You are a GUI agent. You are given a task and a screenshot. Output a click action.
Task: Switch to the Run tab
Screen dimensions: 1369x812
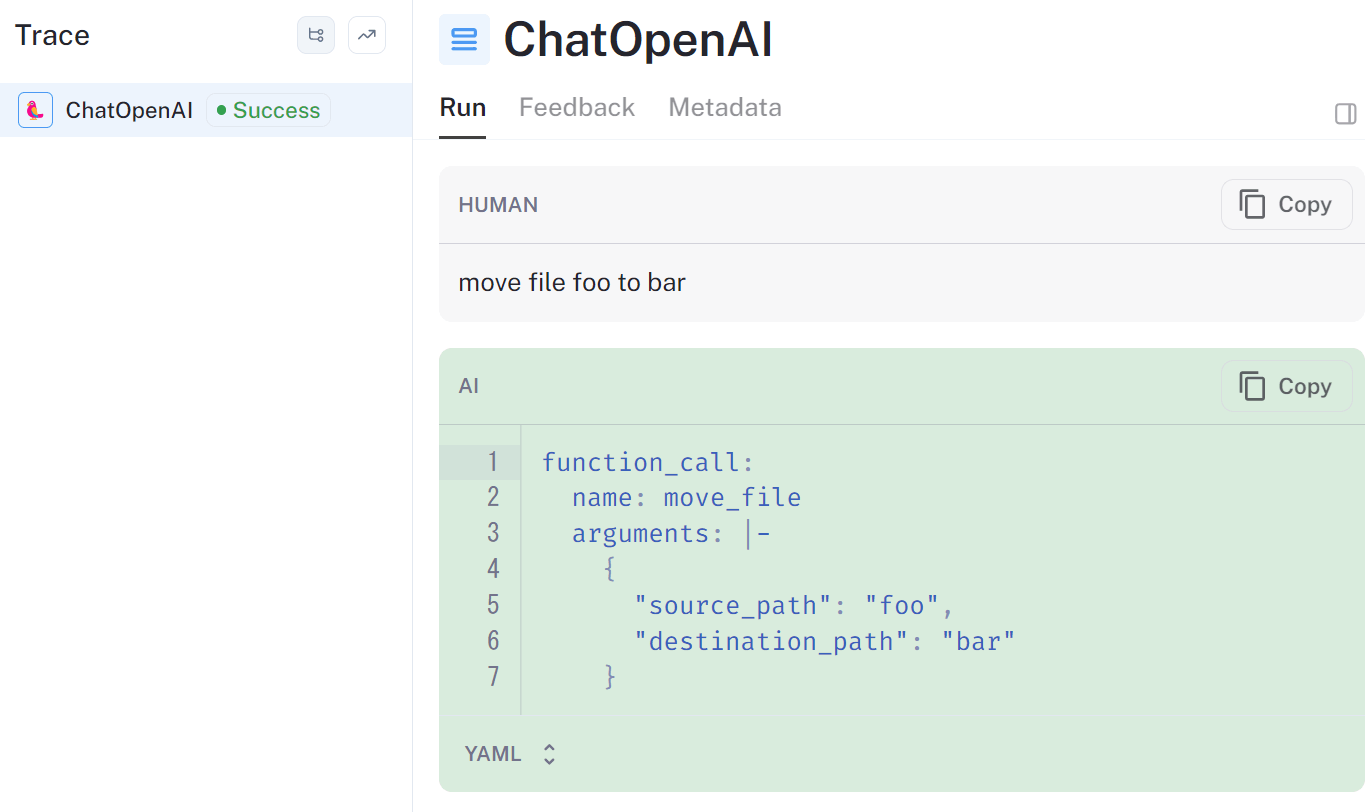(x=463, y=108)
